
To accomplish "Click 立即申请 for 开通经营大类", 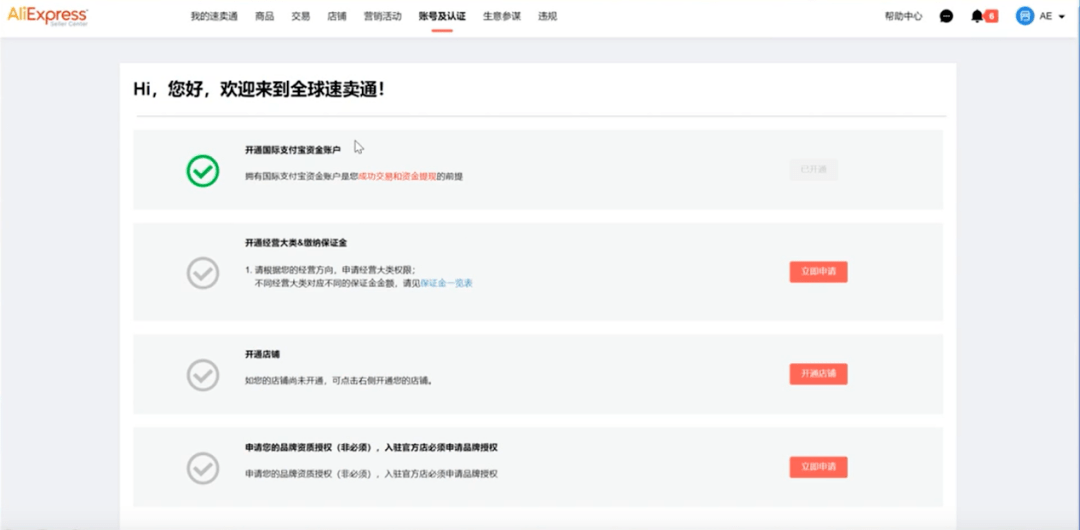I will click(x=818, y=272).
